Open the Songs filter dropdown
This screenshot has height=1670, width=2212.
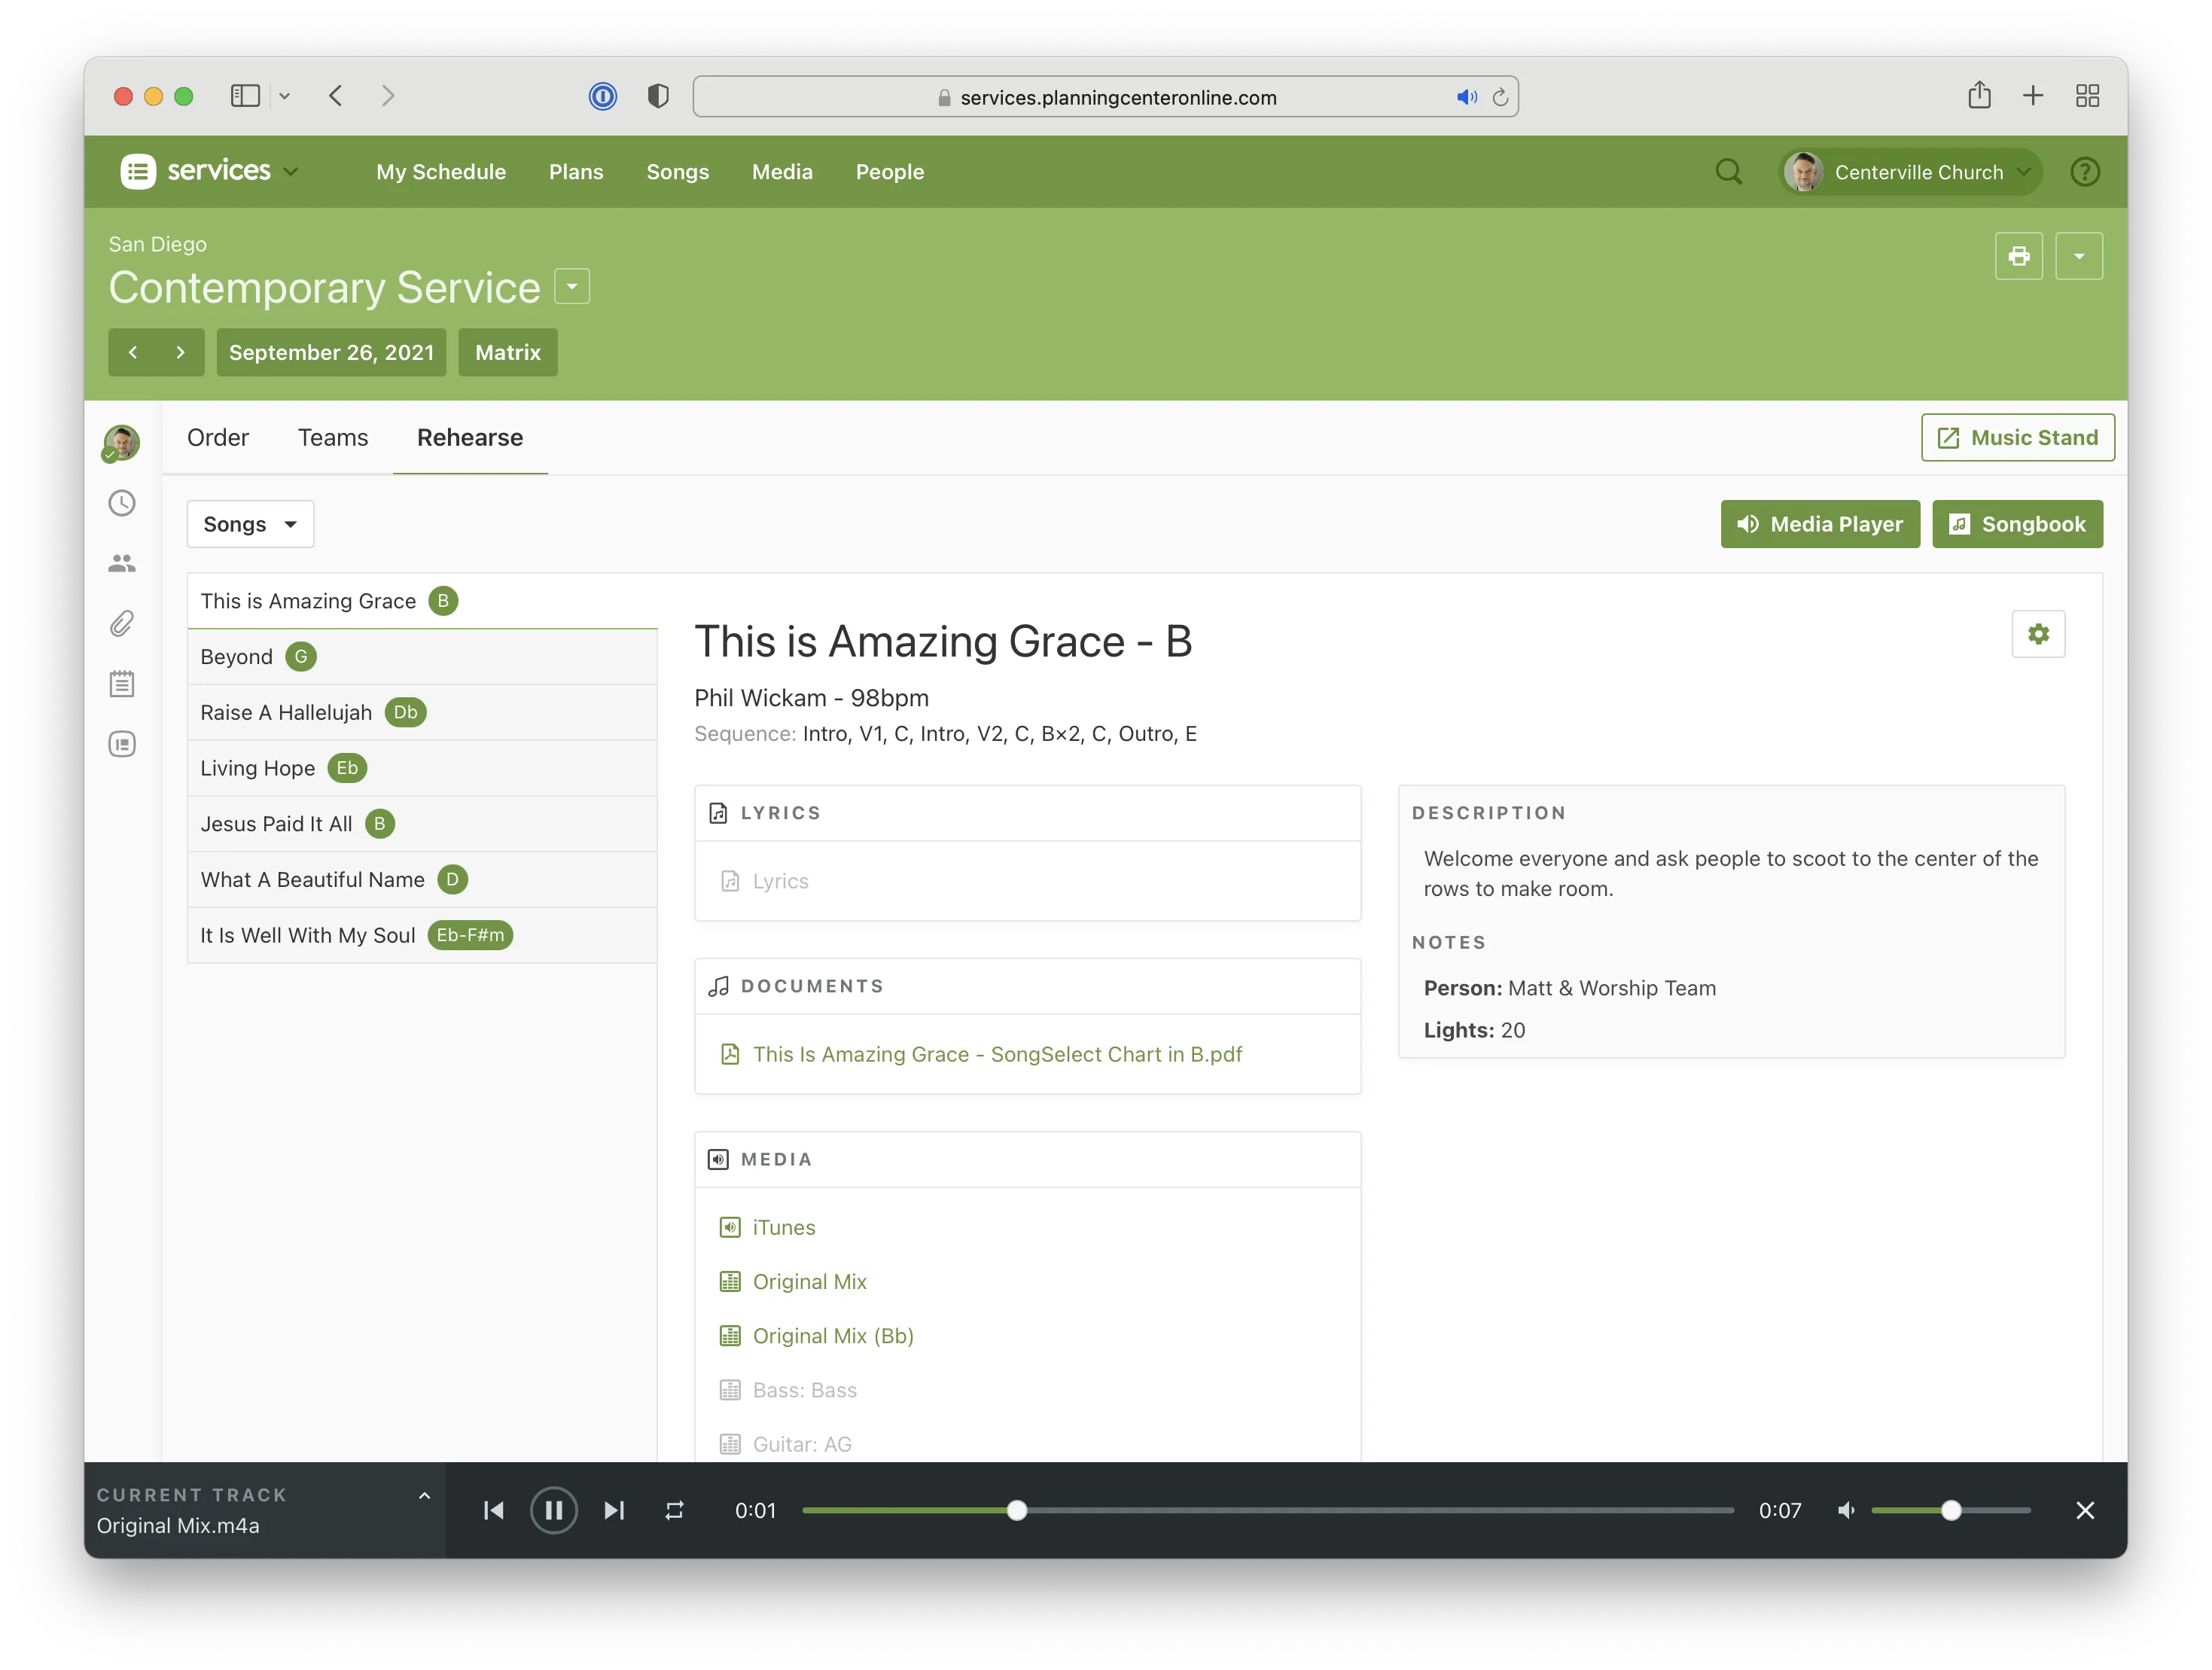[250, 524]
